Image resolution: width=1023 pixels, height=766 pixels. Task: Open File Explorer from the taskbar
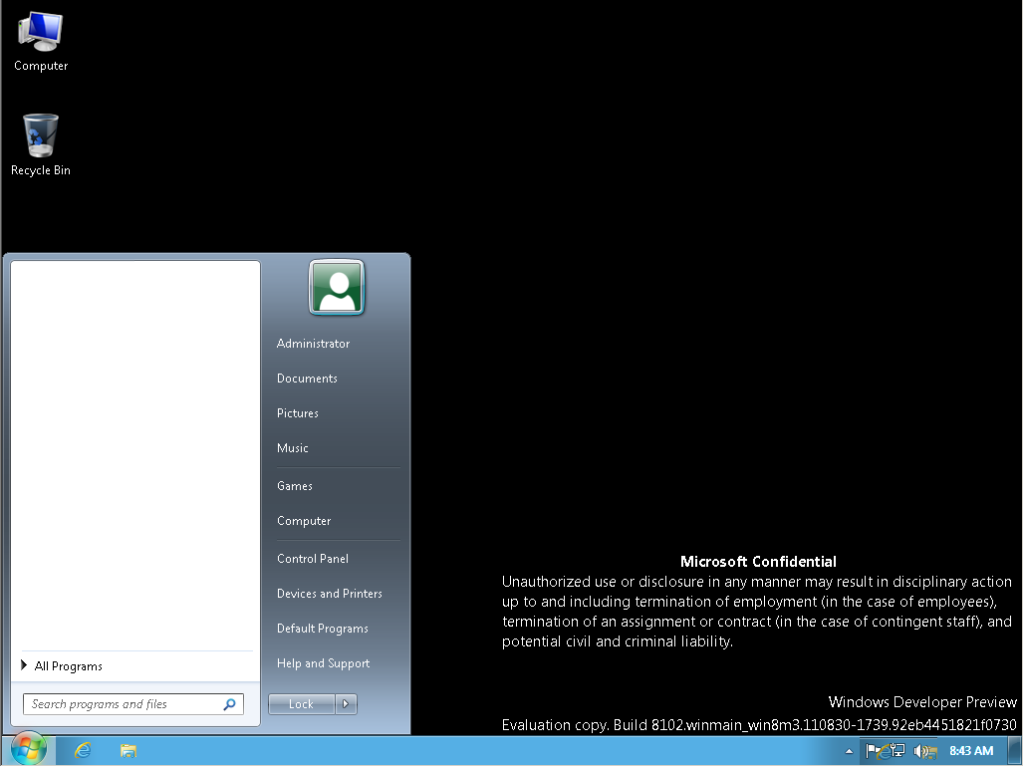128,750
